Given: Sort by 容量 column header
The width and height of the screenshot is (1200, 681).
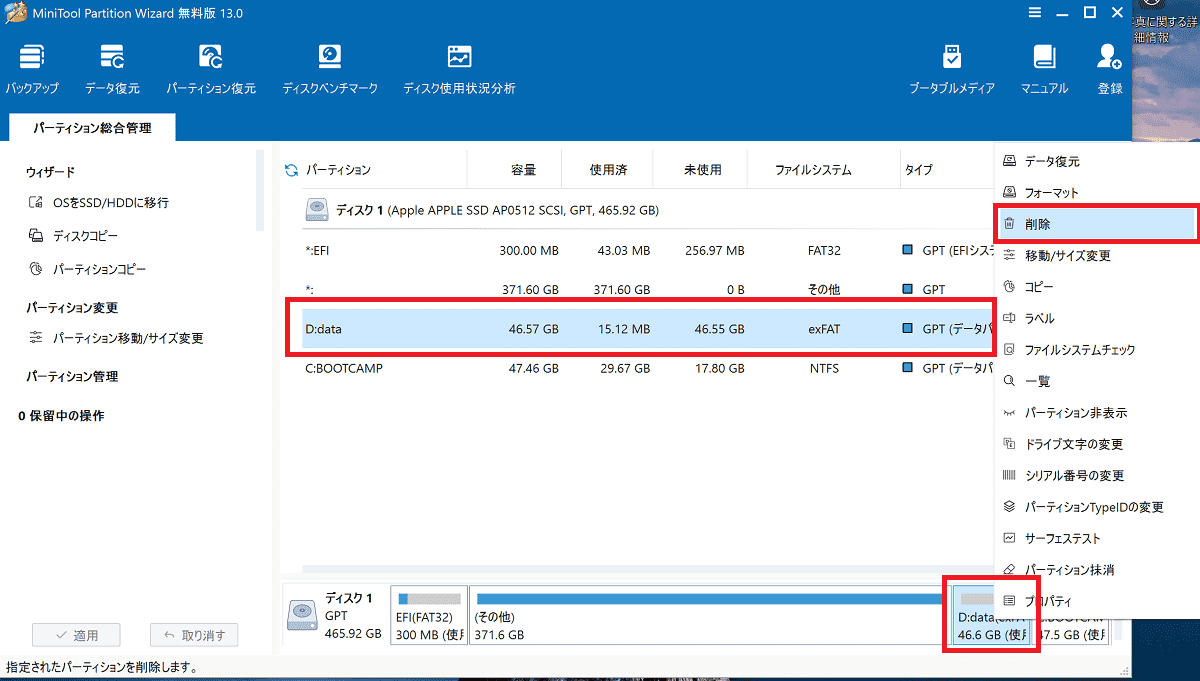Looking at the screenshot, I should 522,170.
